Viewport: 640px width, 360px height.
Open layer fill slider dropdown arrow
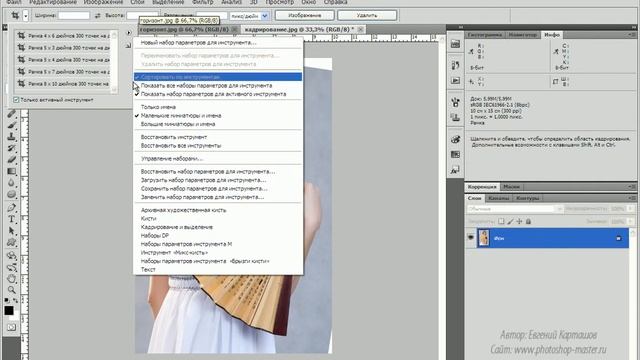[631, 221]
